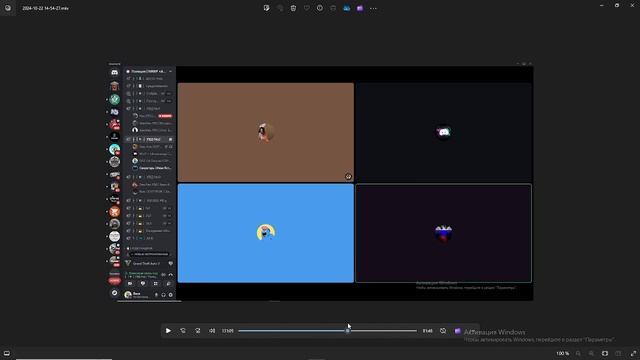
Task: Click the total duration label right of seek bar
Action: pos(427,331)
